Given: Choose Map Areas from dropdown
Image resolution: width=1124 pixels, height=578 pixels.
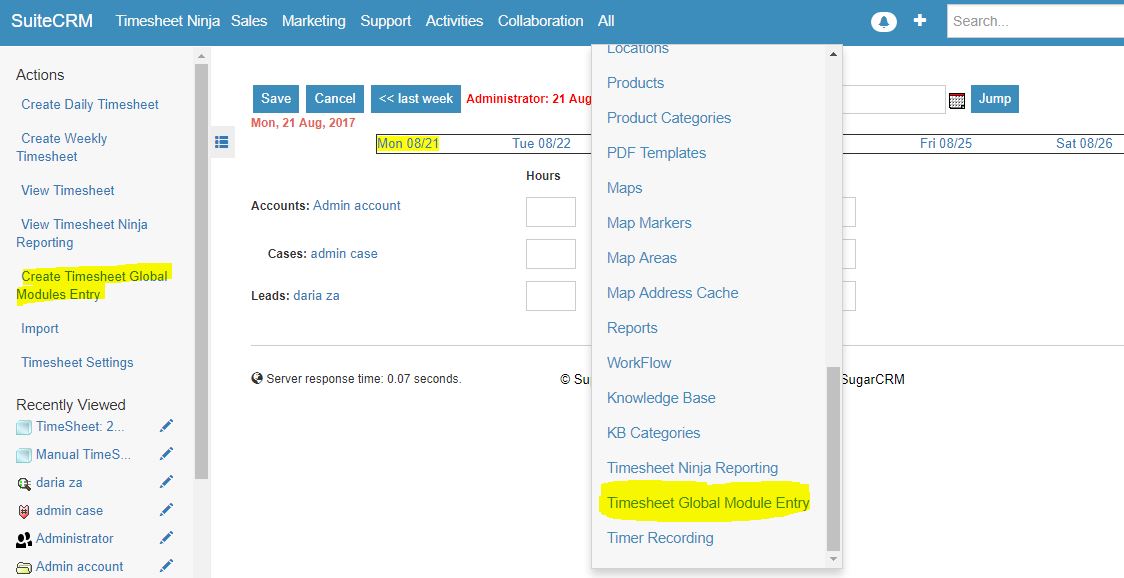Looking at the screenshot, I should [642, 259].
